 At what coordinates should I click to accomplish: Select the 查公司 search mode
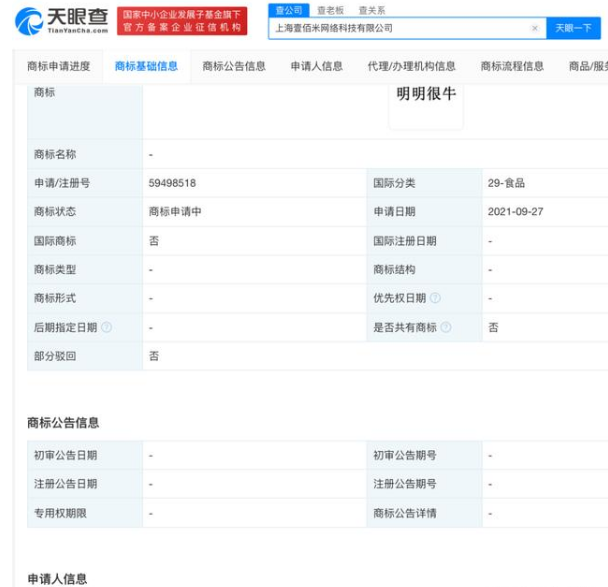click(x=288, y=10)
